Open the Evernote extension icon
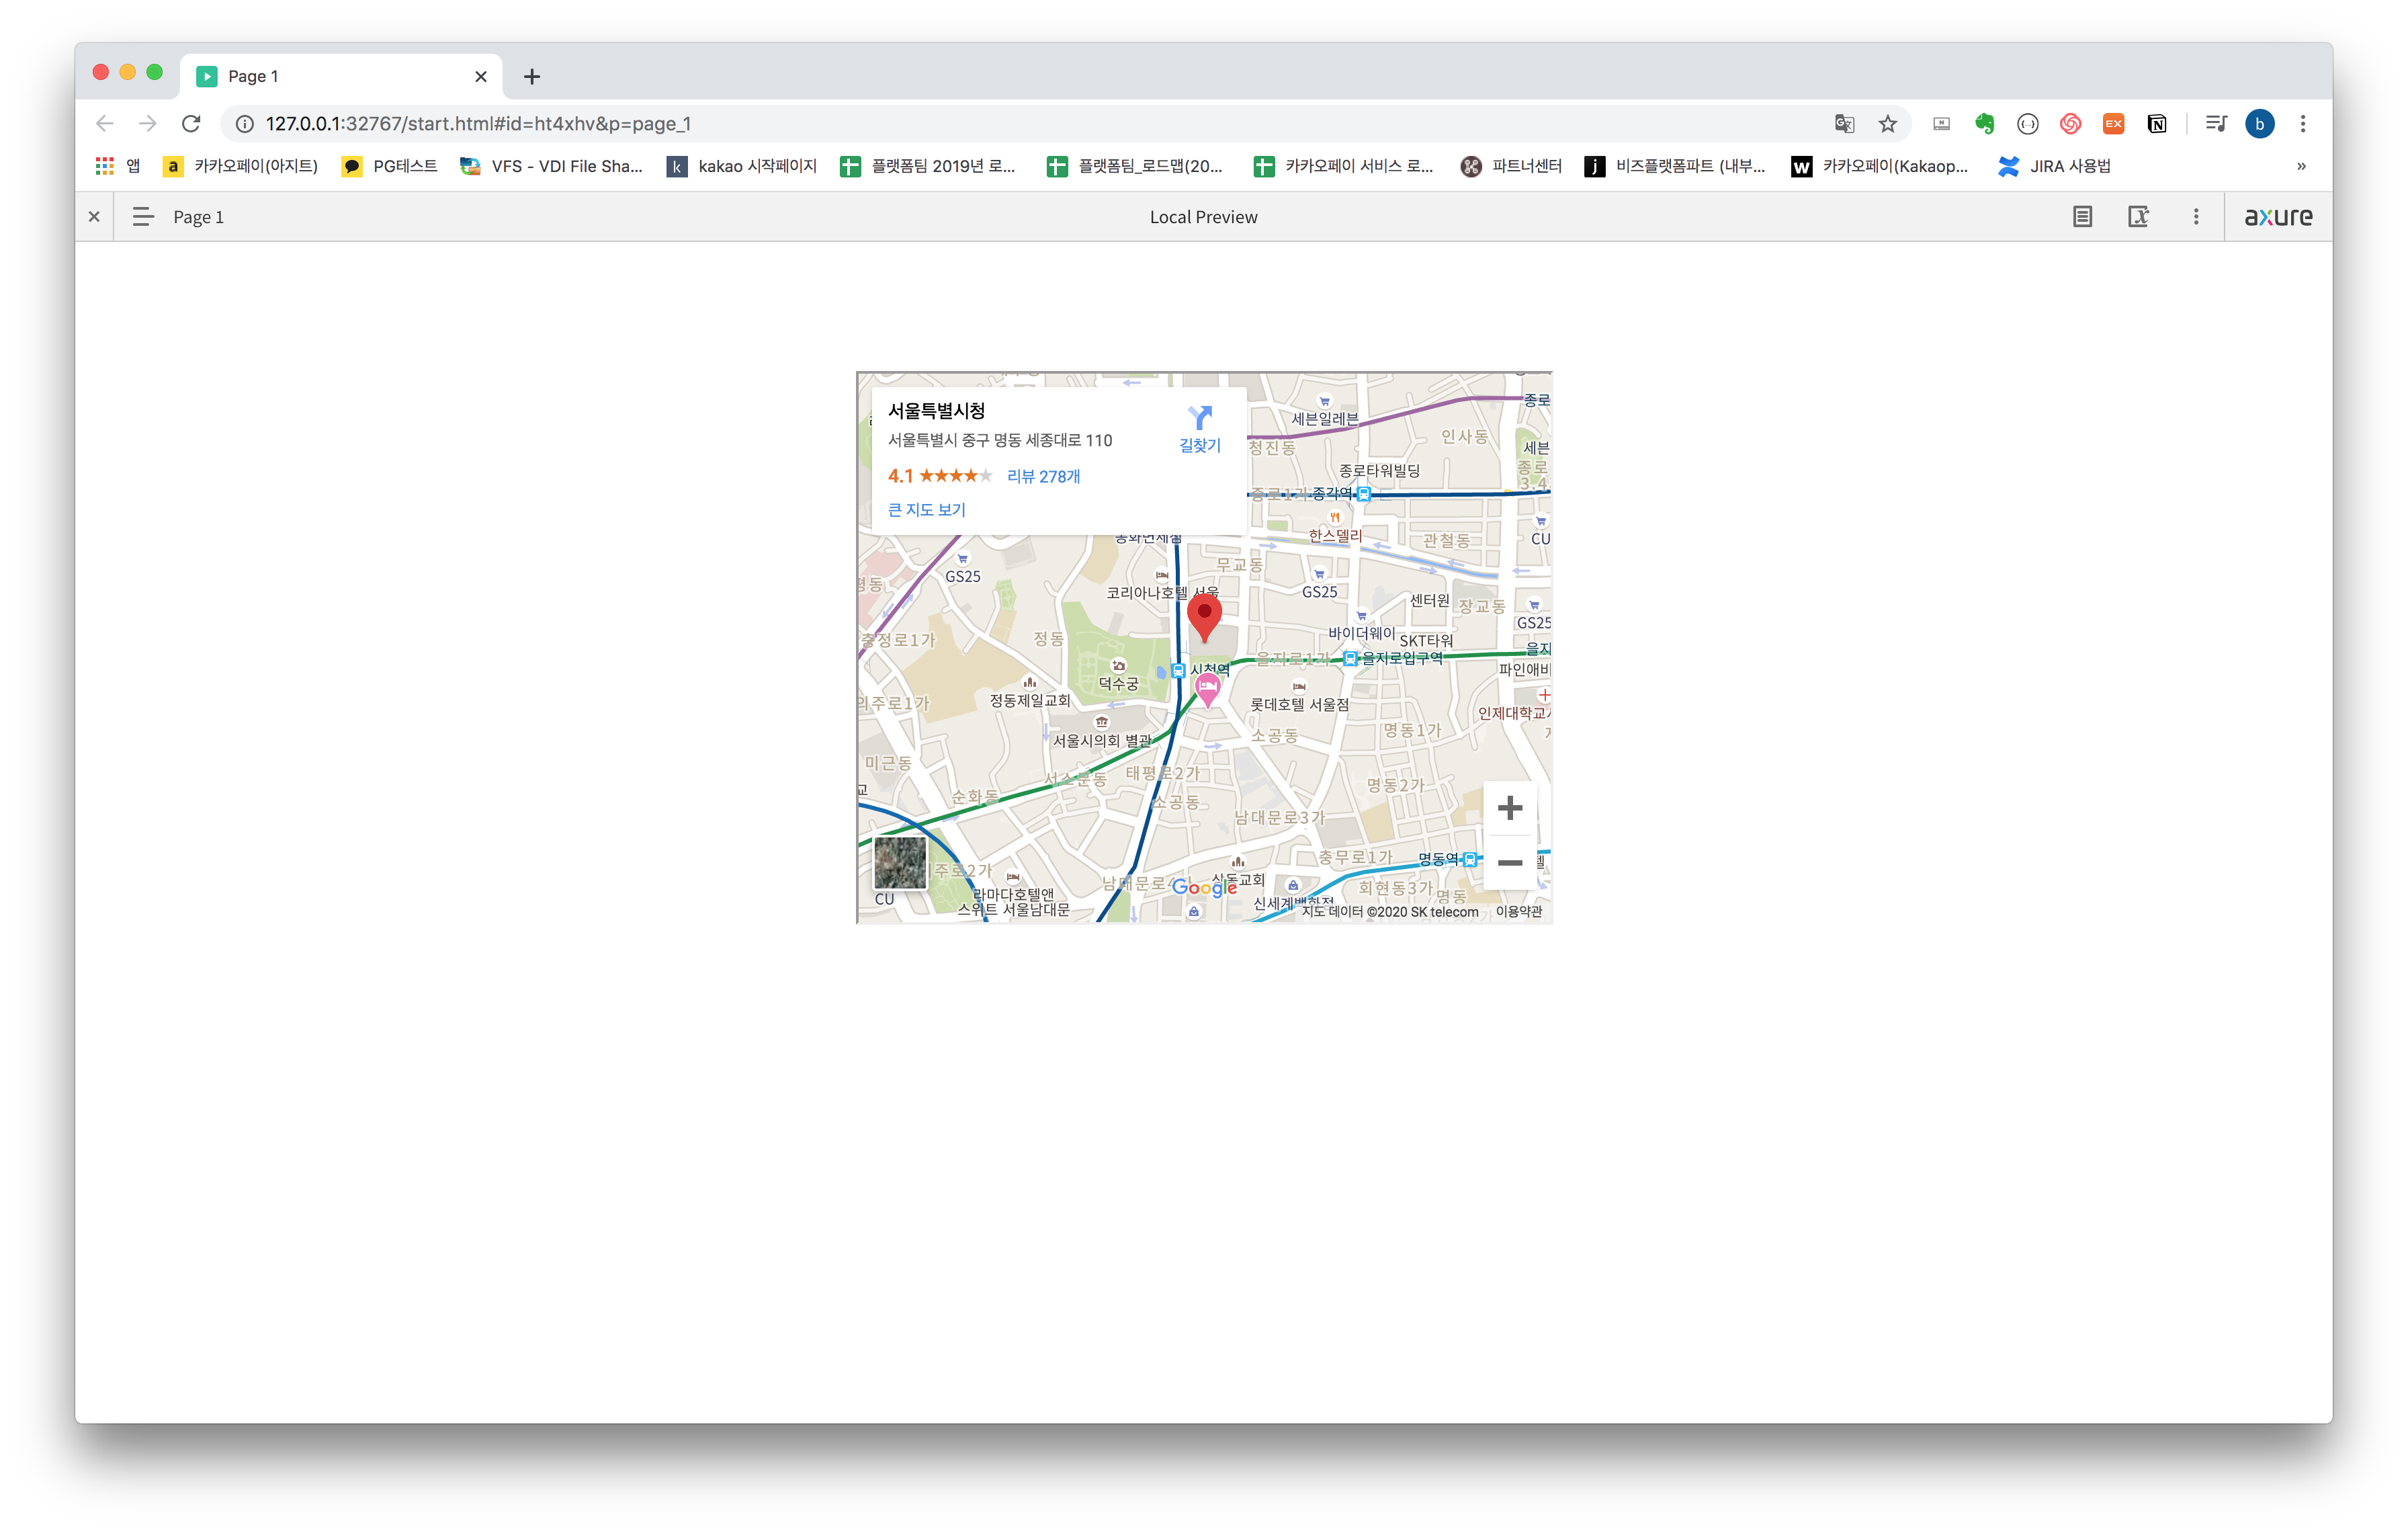Screen dimensions: 2408x1531 tap(1984, 124)
